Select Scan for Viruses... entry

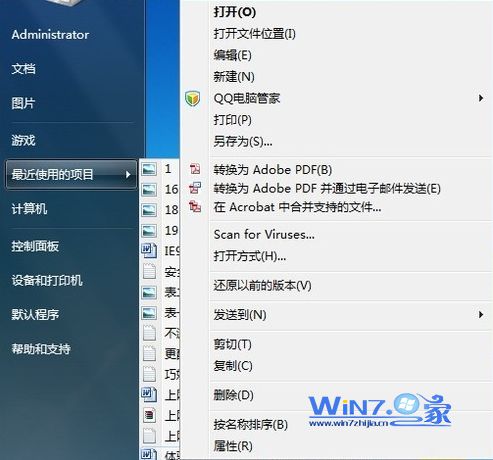tap(264, 234)
